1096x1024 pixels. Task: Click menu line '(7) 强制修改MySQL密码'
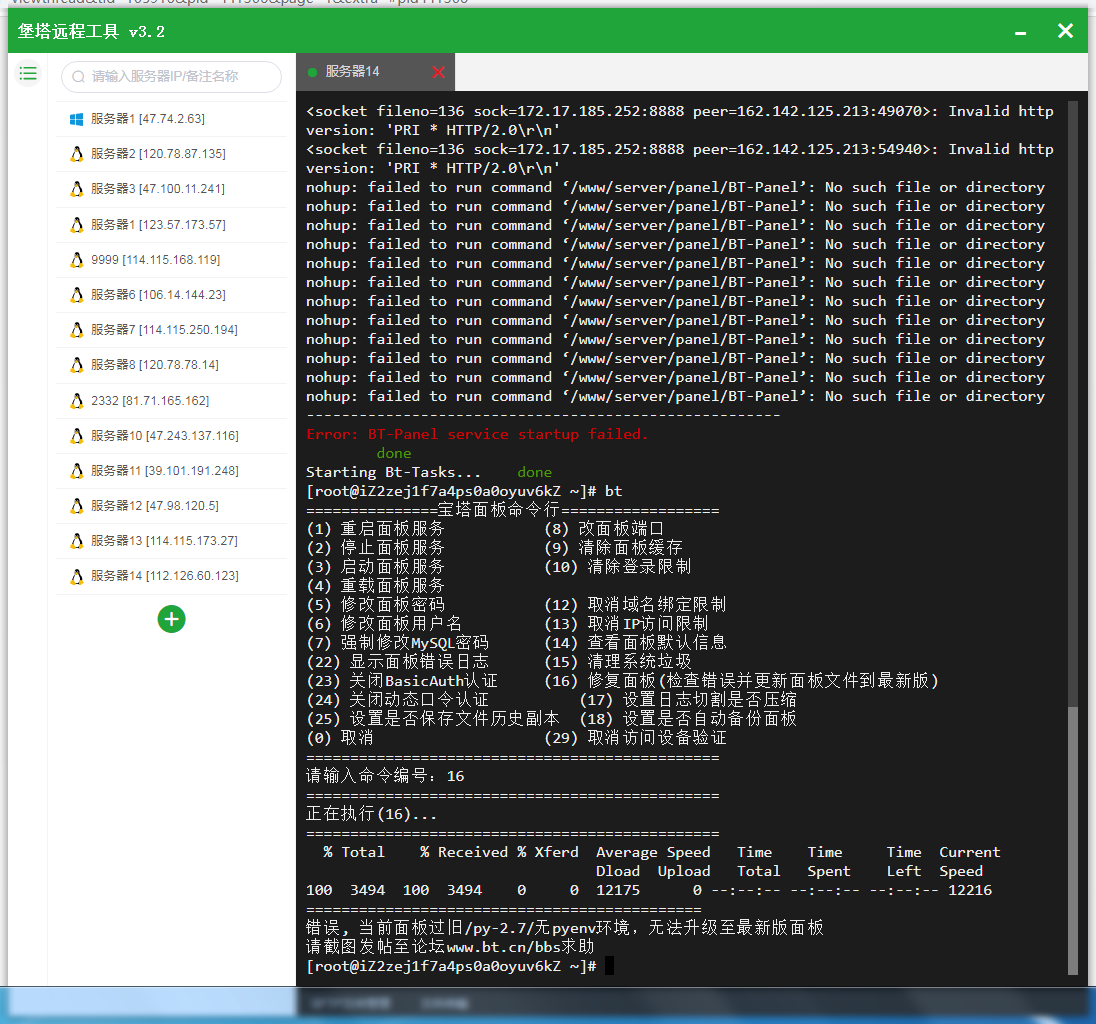(x=398, y=643)
